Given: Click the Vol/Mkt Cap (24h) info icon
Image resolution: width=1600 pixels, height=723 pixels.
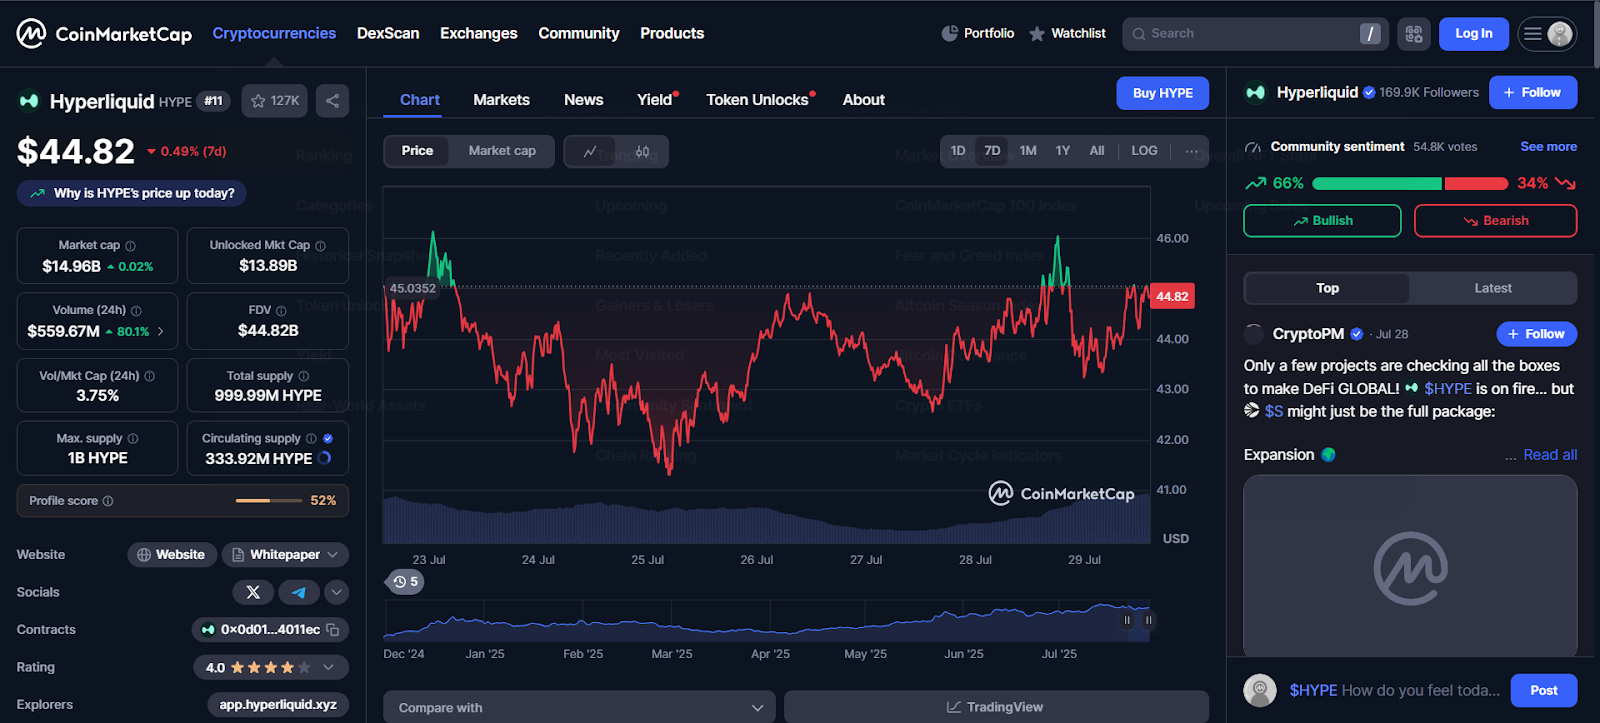Looking at the screenshot, I should (150, 377).
